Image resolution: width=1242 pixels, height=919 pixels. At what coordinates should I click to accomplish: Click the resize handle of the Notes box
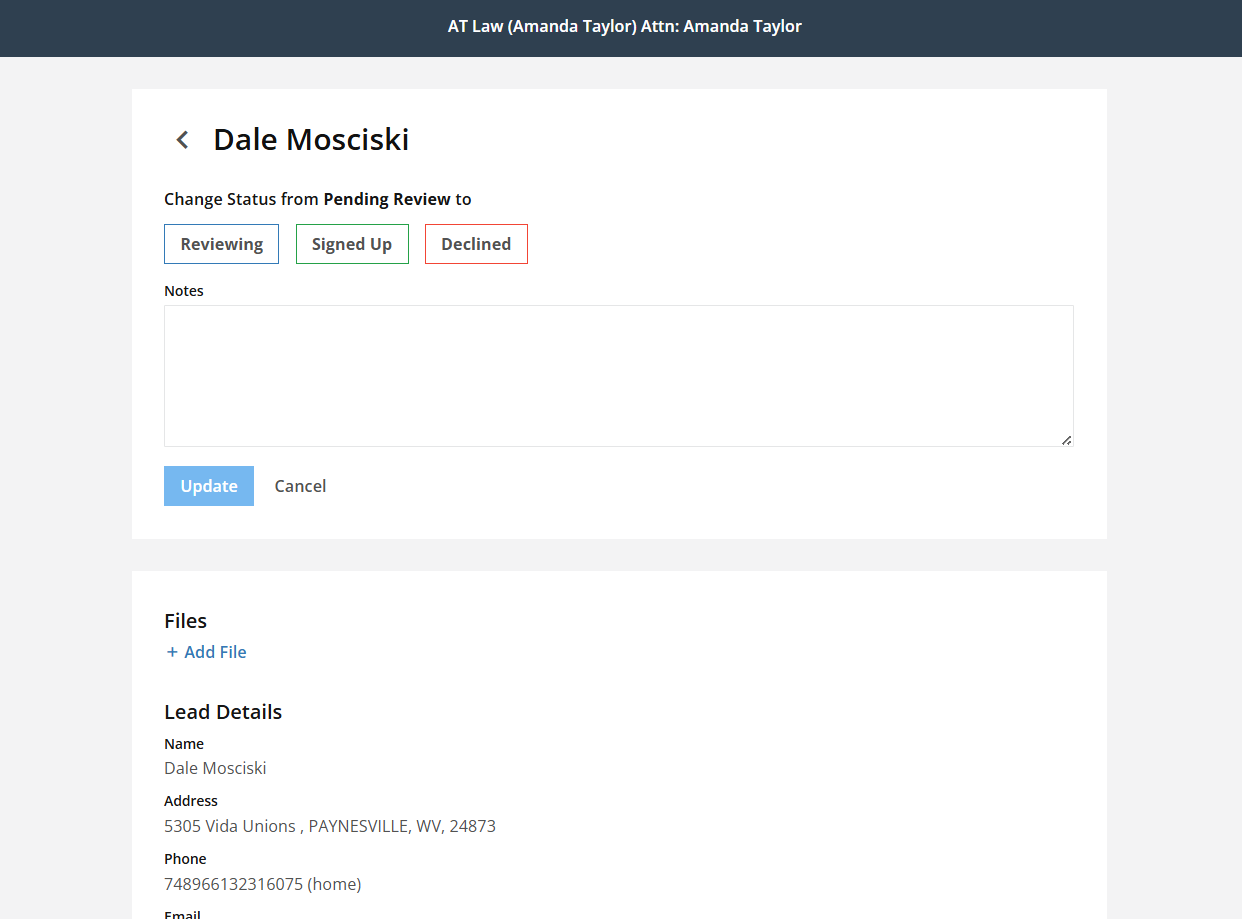[x=1066, y=440]
